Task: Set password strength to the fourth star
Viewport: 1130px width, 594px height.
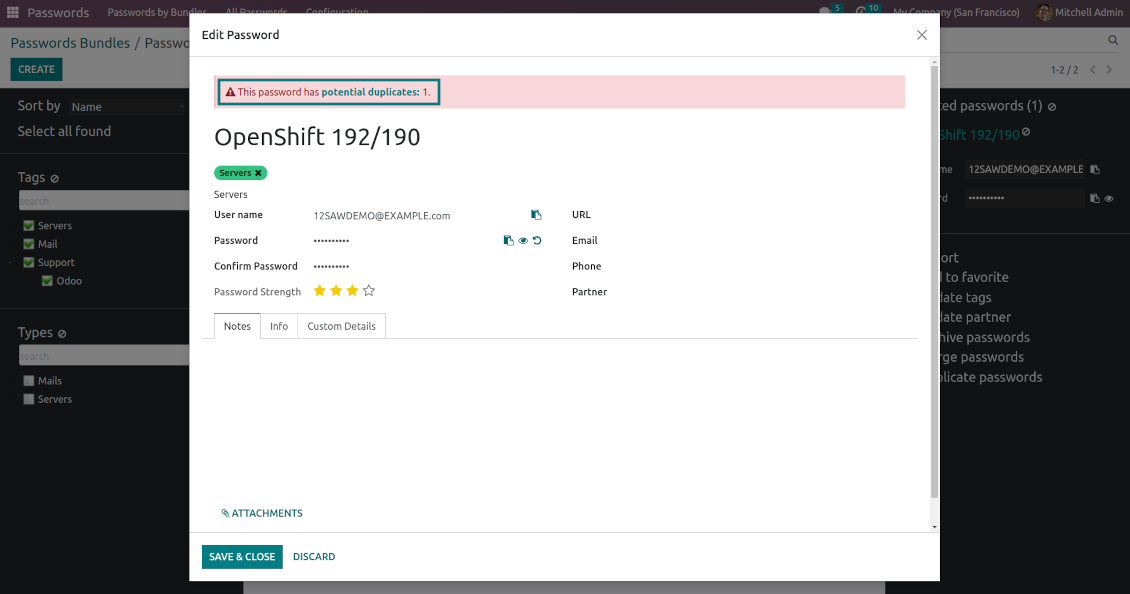Action: pos(369,291)
